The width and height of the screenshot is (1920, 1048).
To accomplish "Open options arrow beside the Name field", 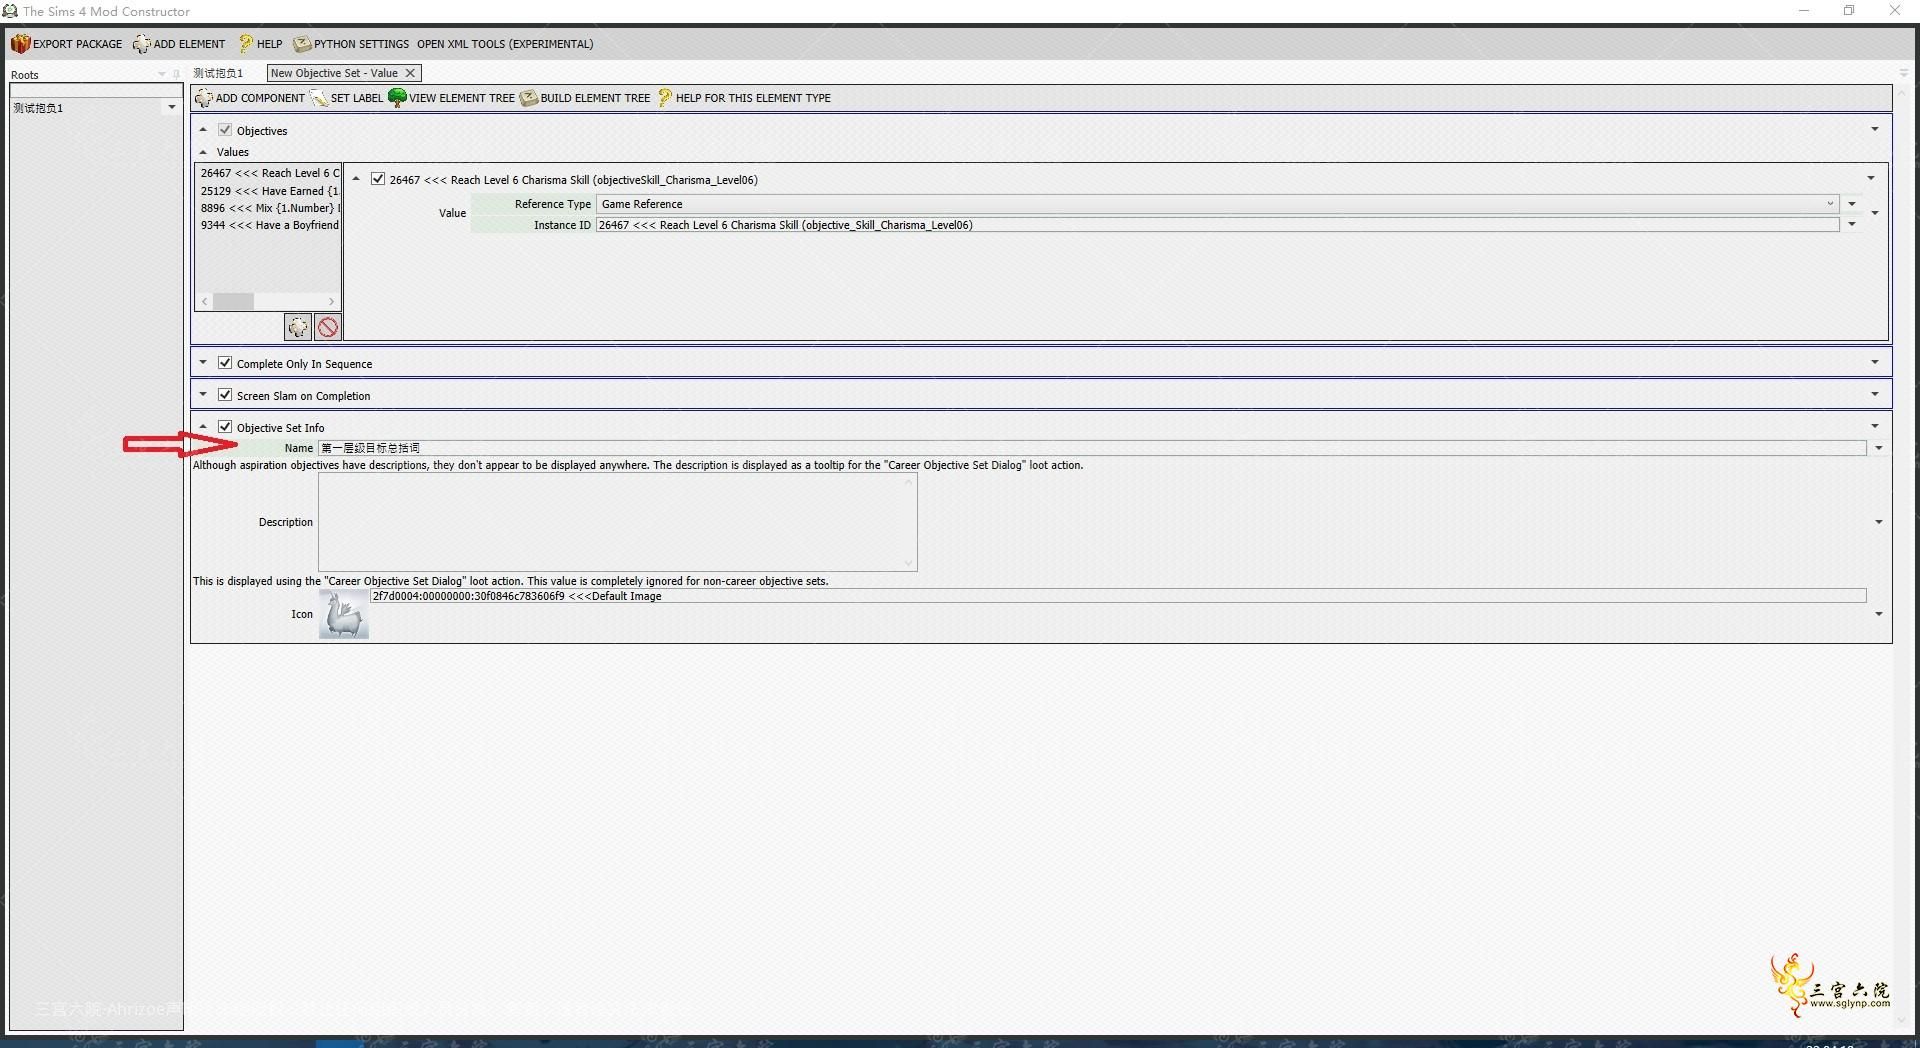I will [x=1879, y=448].
